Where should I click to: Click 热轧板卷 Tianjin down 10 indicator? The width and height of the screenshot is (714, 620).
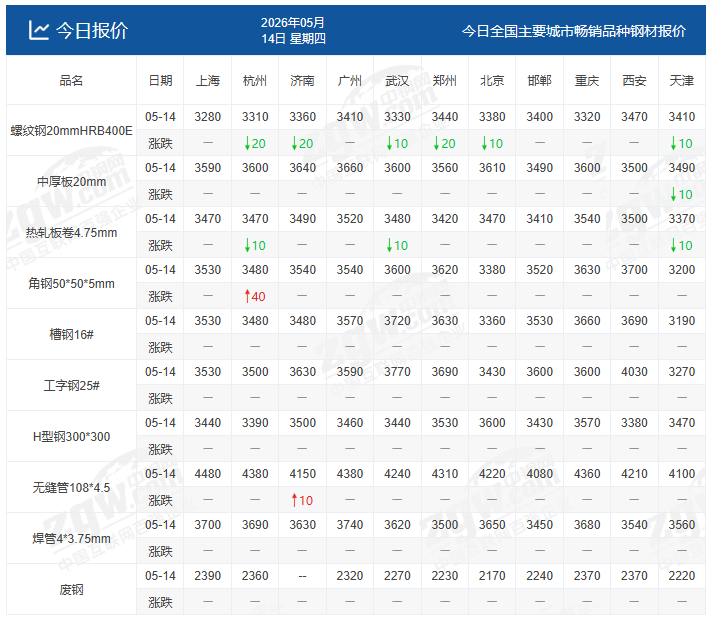(x=682, y=246)
